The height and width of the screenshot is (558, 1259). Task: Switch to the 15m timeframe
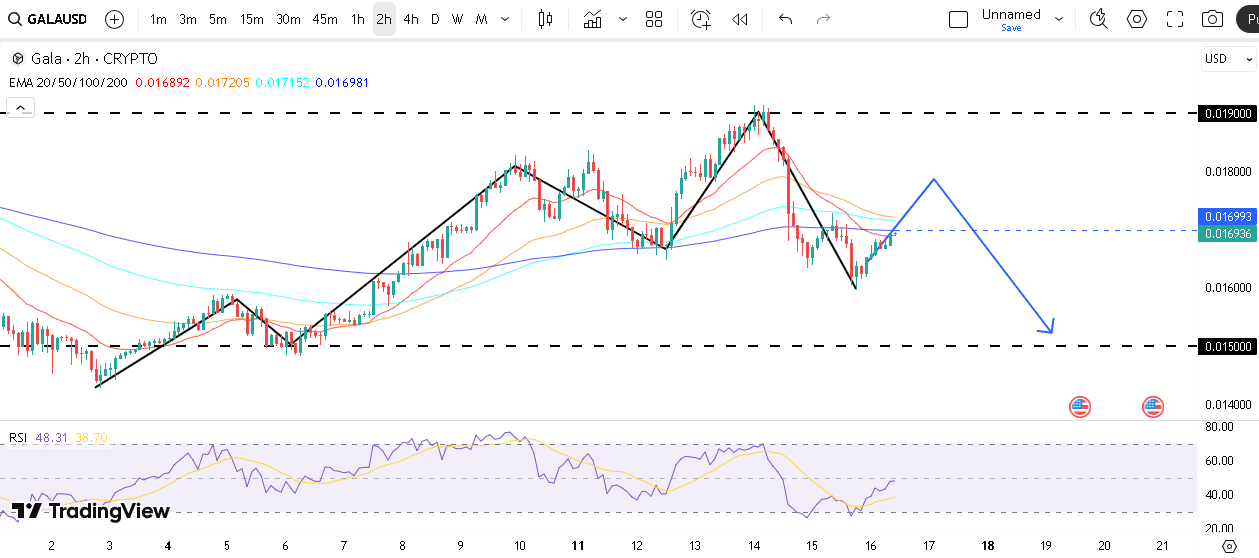tap(252, 19)
